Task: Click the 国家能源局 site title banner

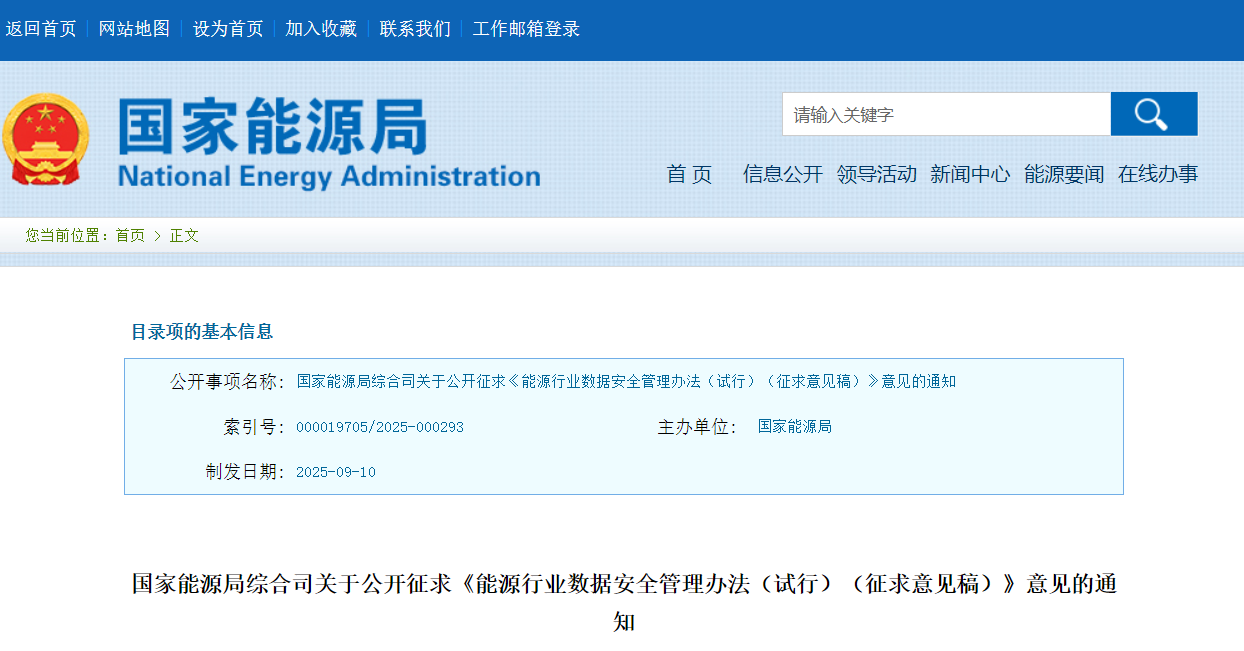Action: point(328,143)
